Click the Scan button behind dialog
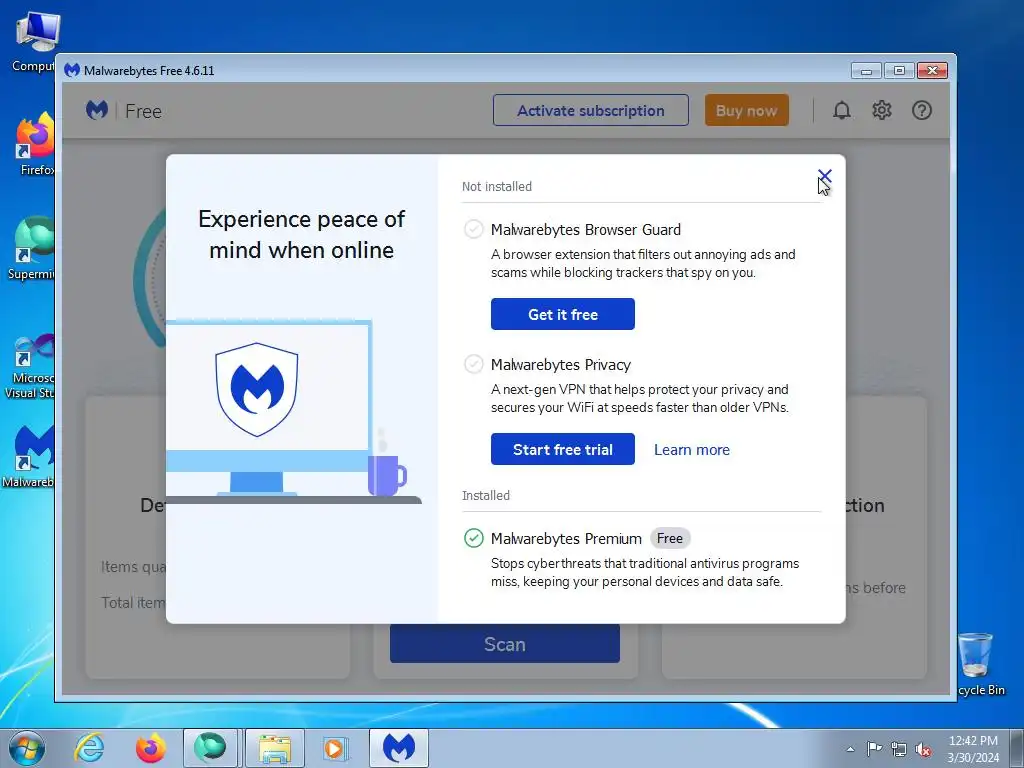 pos(504,644)
